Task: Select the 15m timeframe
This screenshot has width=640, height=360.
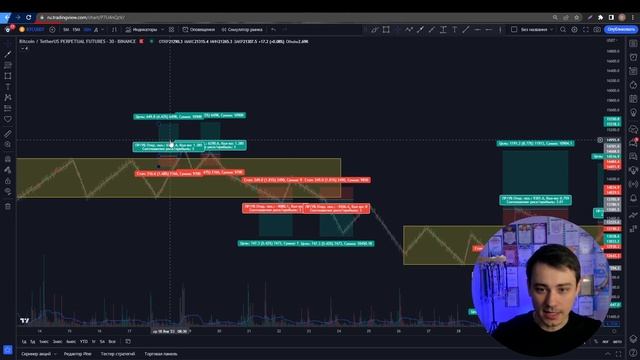Action: 76,29
